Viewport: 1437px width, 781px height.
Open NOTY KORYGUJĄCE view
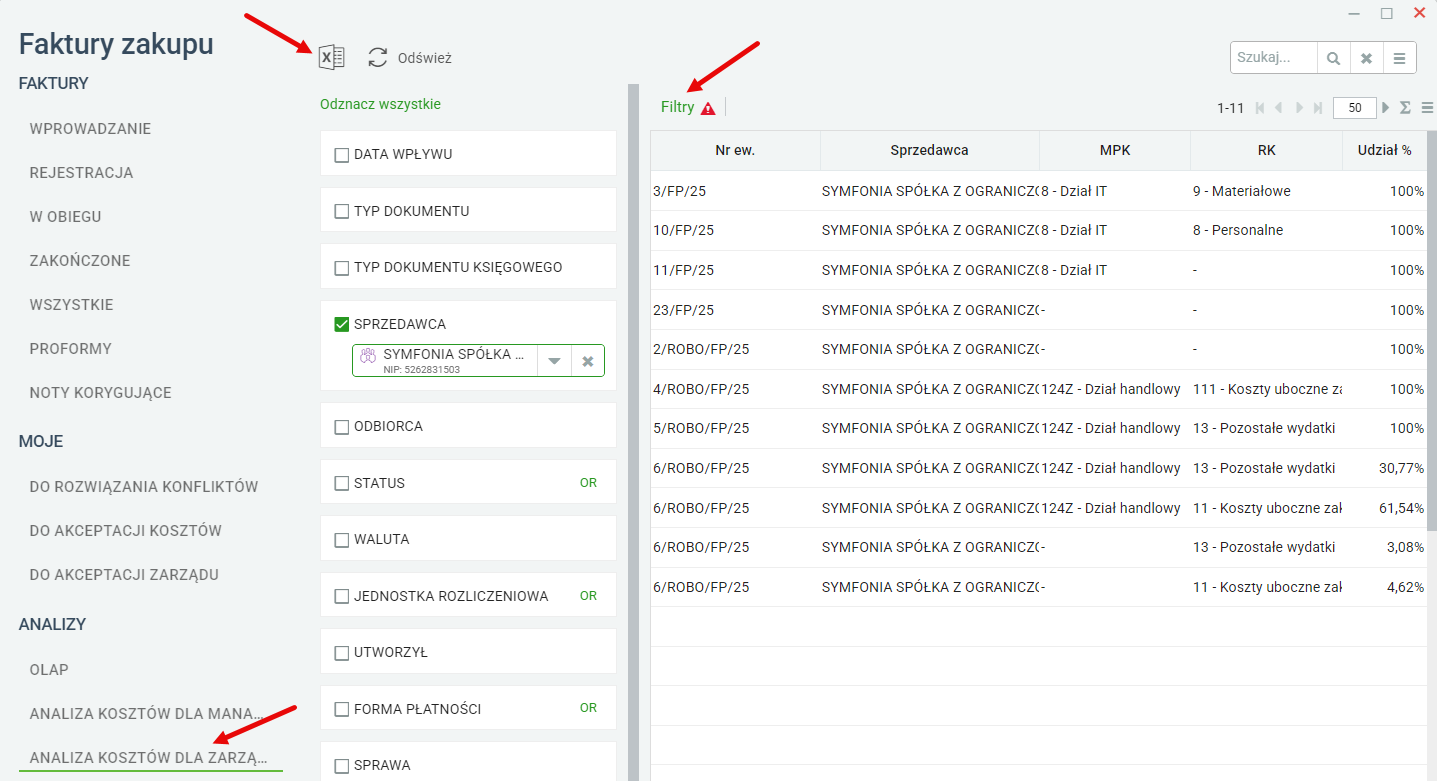click(101, 393)
